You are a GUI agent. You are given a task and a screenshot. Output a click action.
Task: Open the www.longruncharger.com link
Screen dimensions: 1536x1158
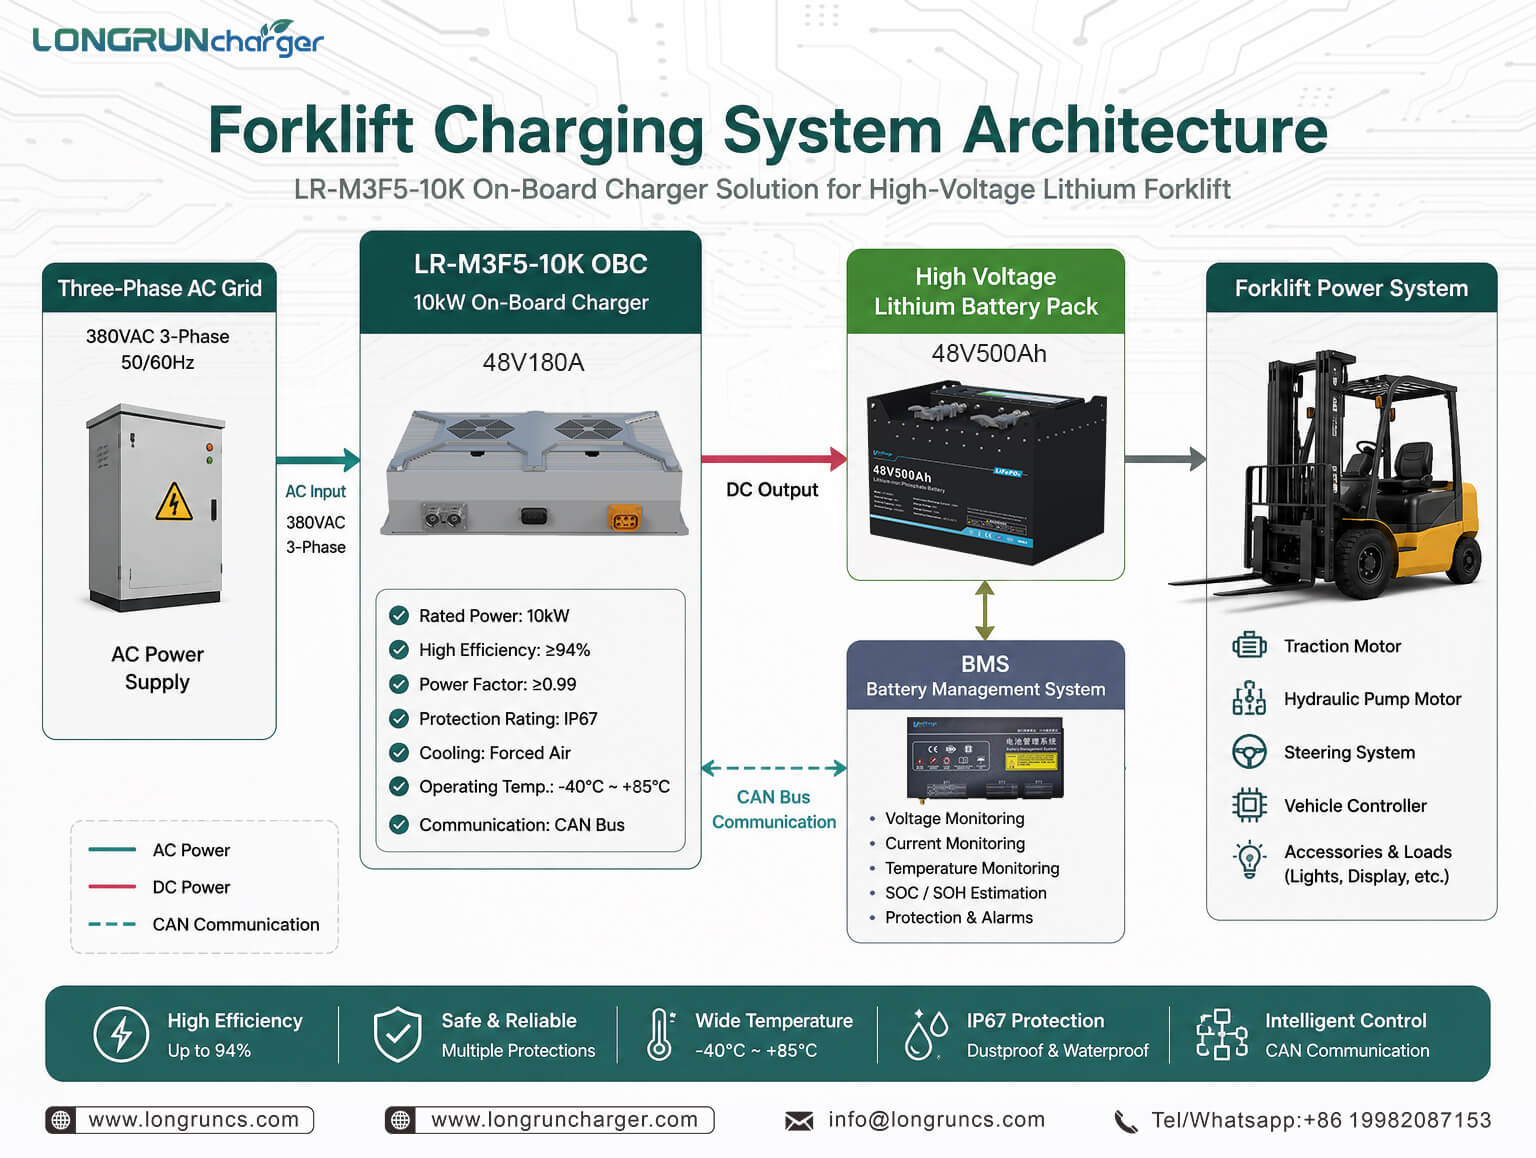click(x=564, y=1120)
